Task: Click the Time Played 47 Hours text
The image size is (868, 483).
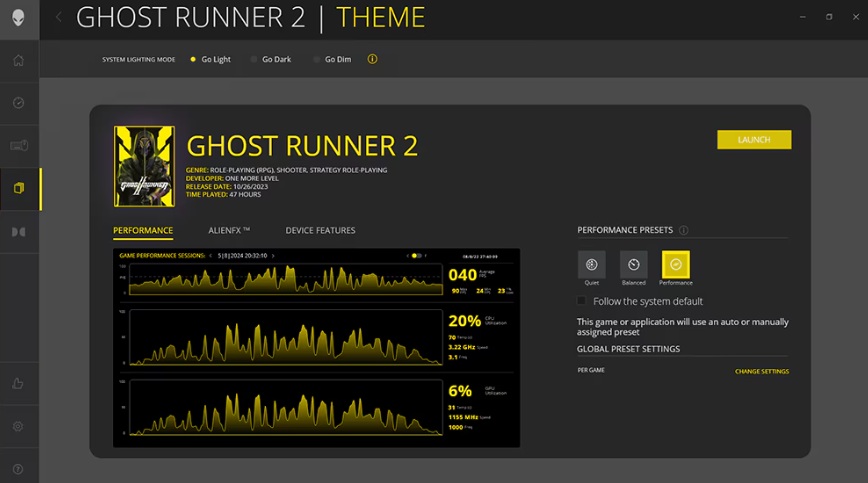Action: point(223,195)
